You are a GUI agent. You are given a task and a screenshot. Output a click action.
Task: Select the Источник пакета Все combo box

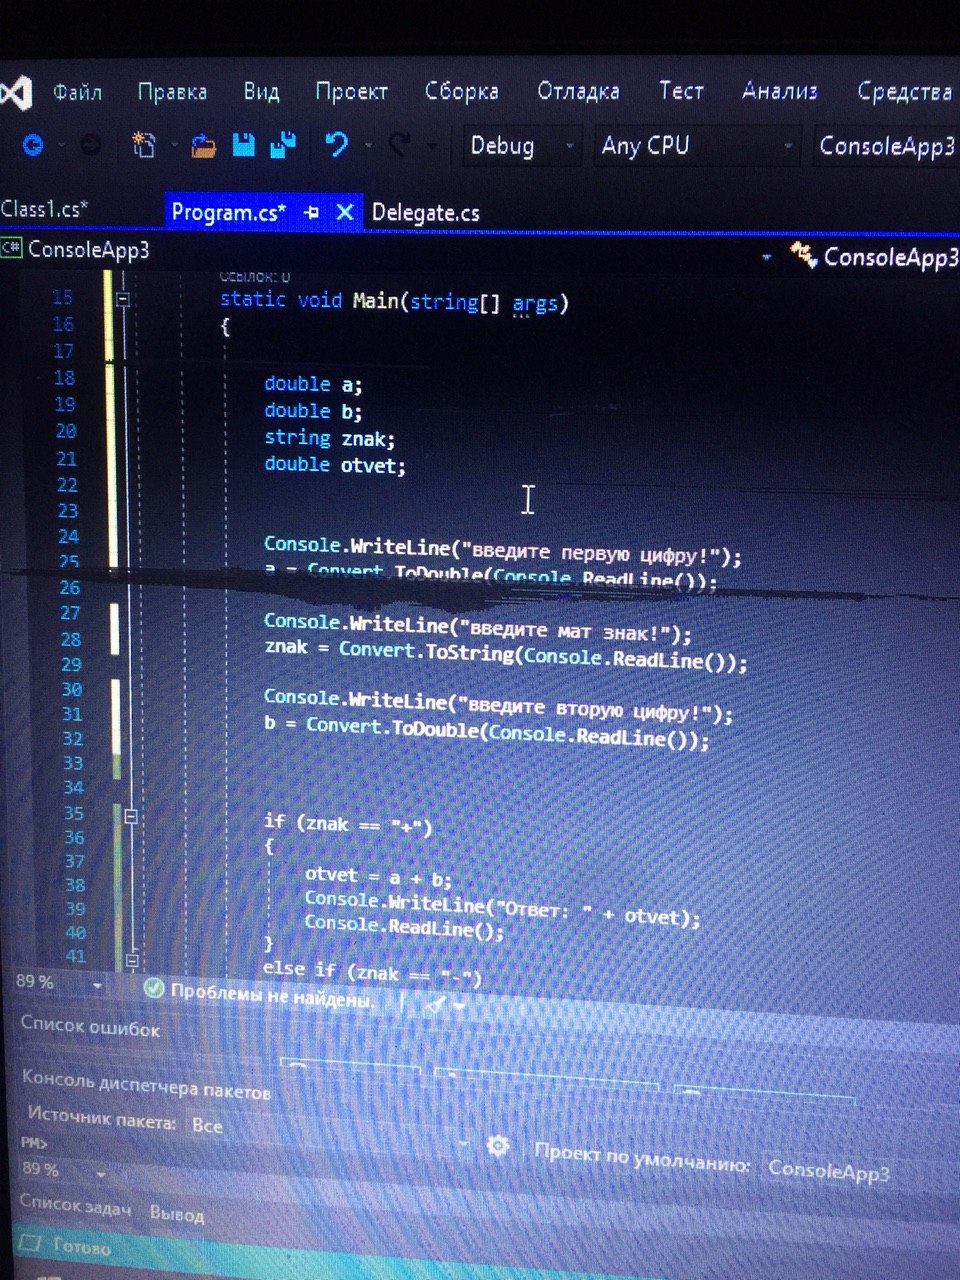[x=328, y=1130]
